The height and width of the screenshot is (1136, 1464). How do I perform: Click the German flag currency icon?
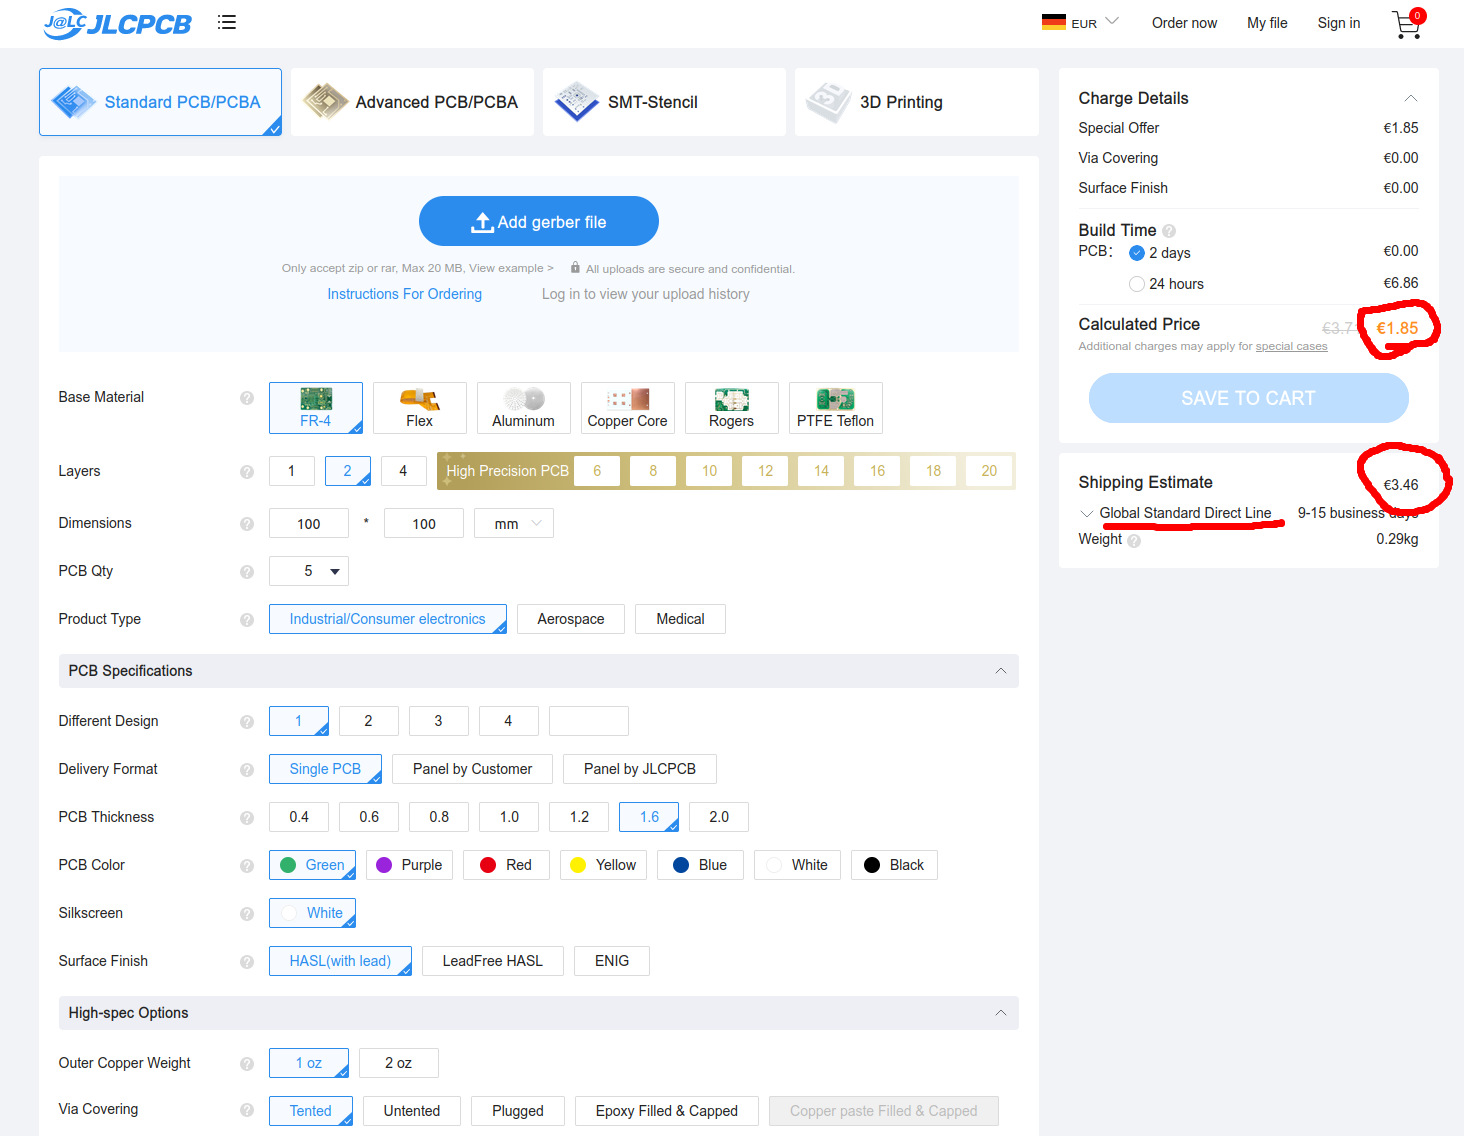point(1053,22)
